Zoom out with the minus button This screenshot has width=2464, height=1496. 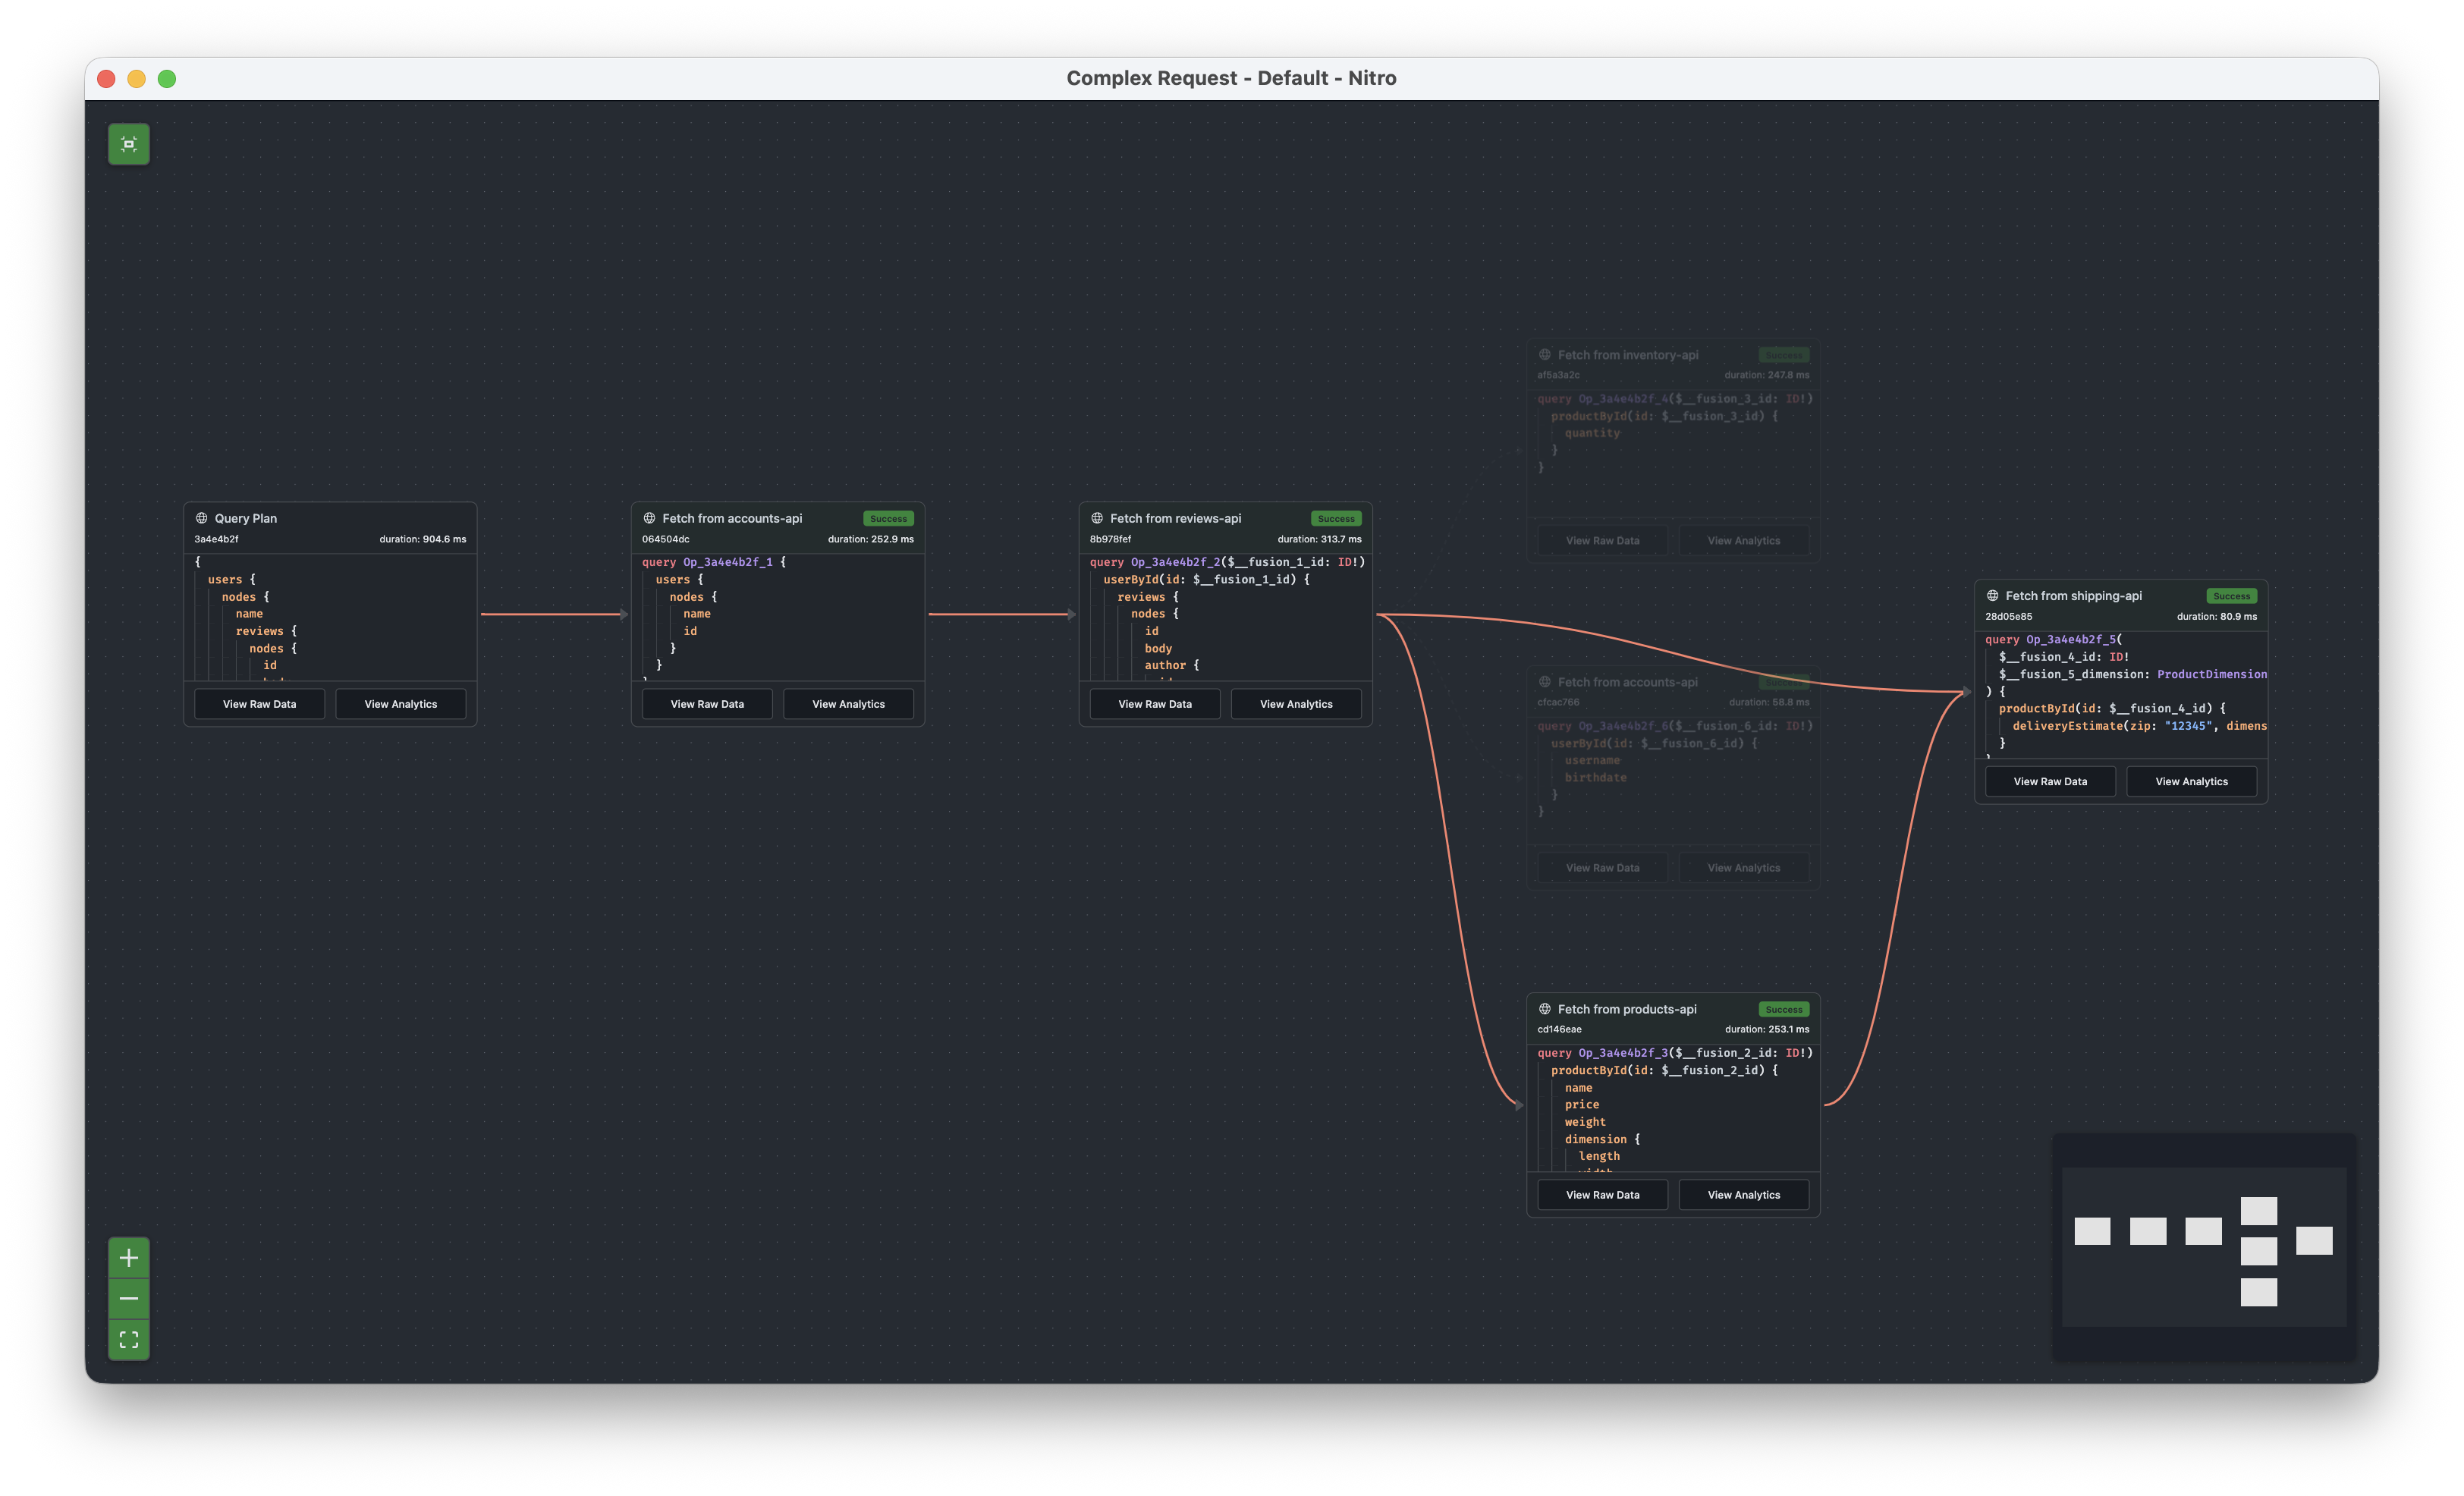click(129, 1298)
